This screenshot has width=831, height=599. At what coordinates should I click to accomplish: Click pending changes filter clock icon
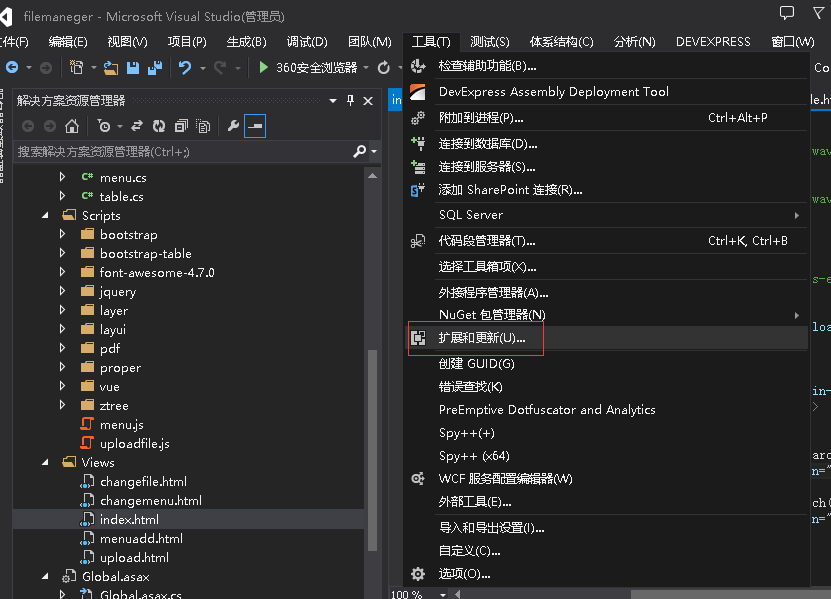[104, 126]
